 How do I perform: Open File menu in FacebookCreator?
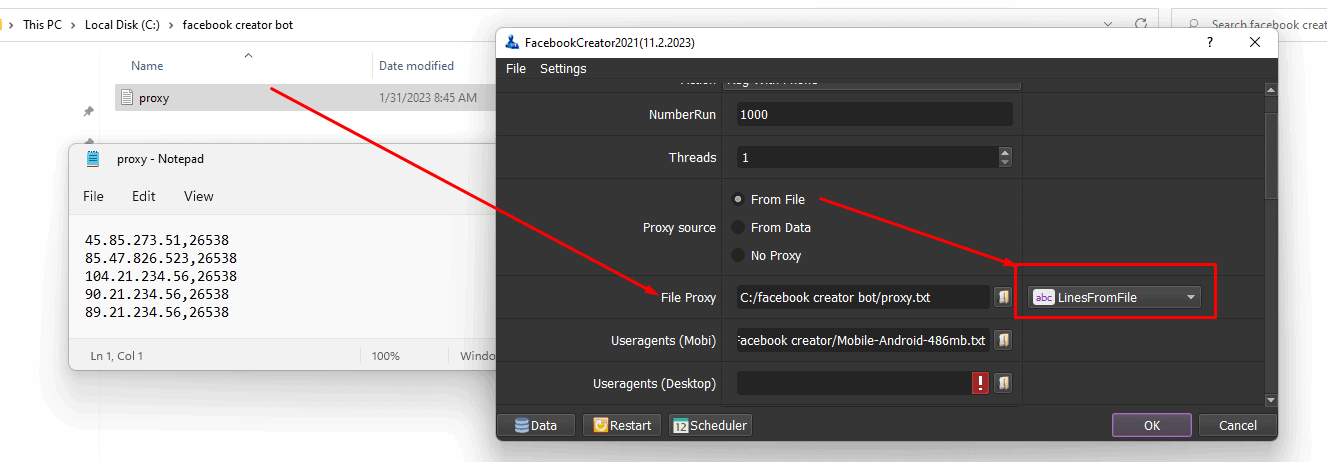point(516,69)
